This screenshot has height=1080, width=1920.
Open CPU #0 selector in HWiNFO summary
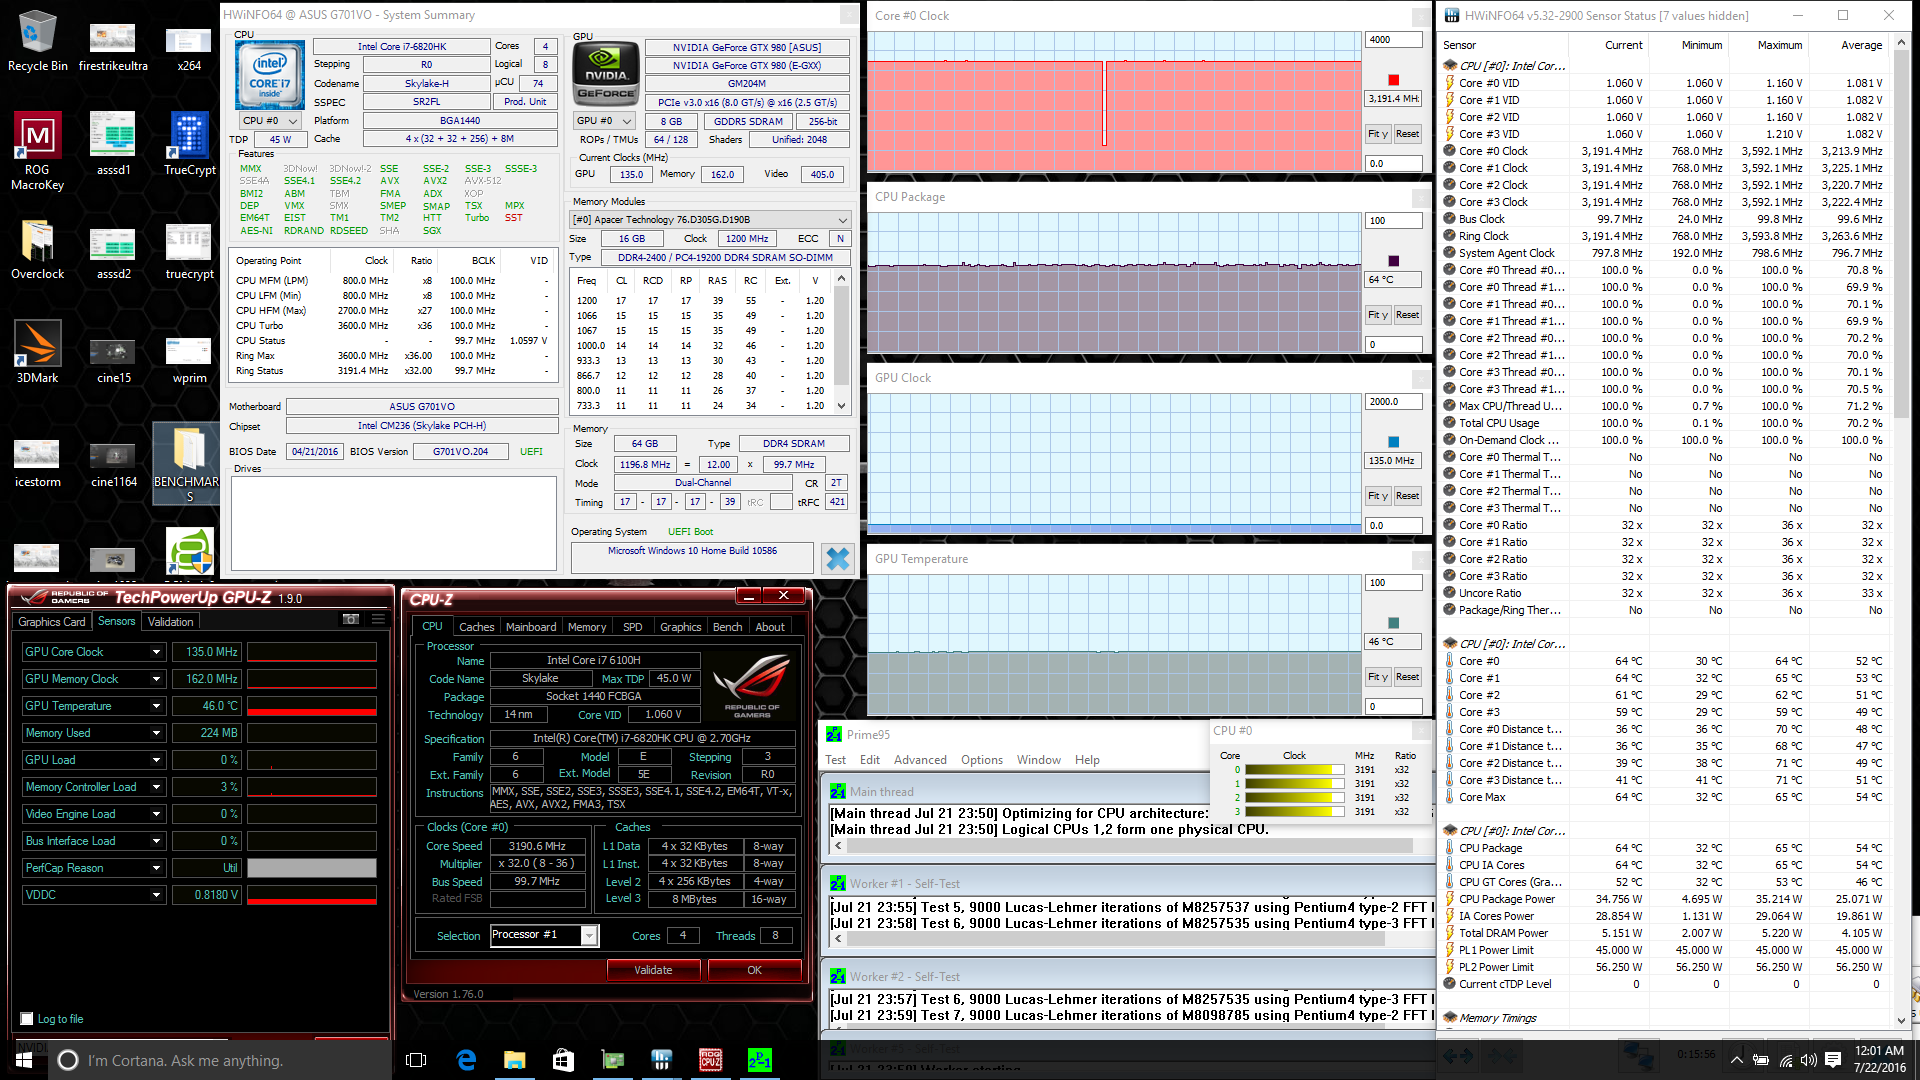coord(270,120)
